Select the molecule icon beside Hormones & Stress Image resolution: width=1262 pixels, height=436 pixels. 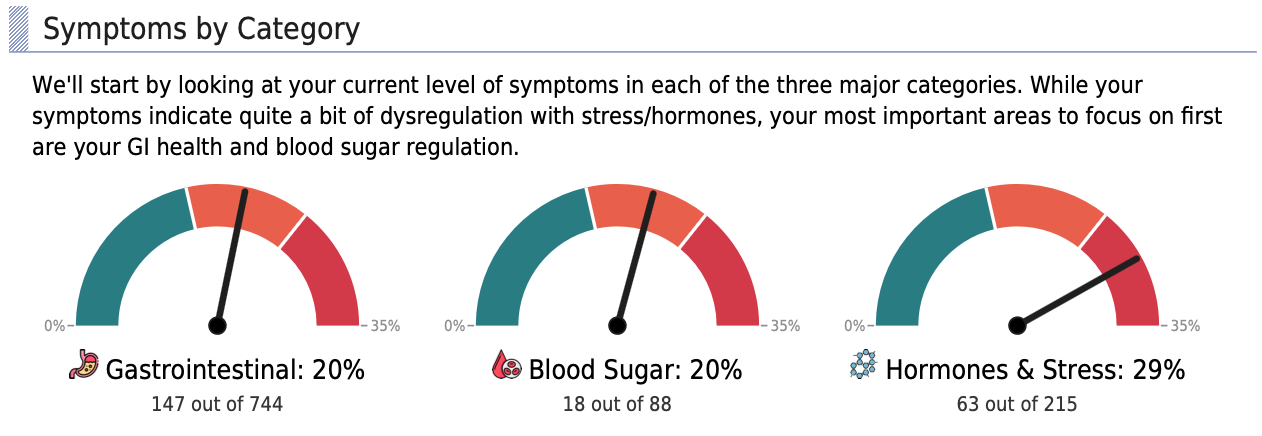pyautogui.click(x=862, y=367)
